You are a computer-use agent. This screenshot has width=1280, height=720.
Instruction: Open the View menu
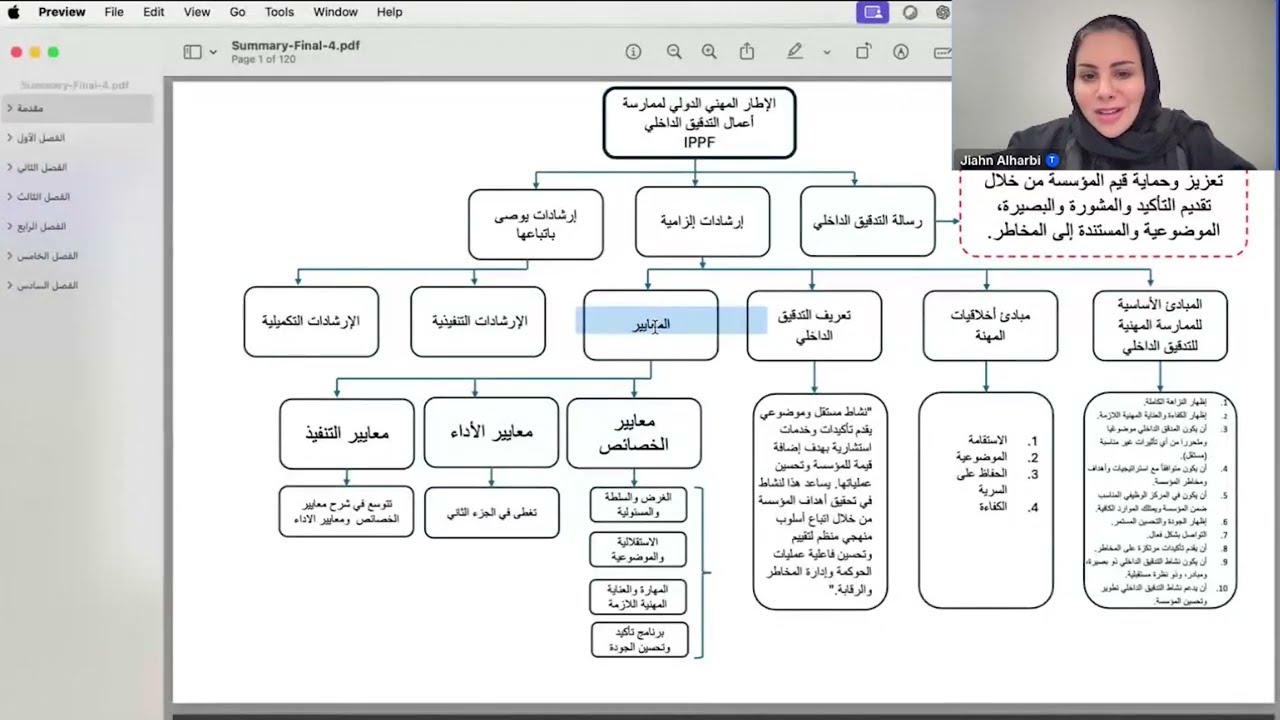point(197,12)
